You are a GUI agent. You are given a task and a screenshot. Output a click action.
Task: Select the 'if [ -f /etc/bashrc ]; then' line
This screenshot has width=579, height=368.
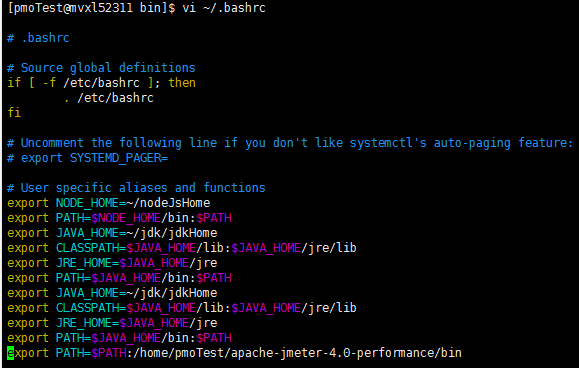[101, 83]
